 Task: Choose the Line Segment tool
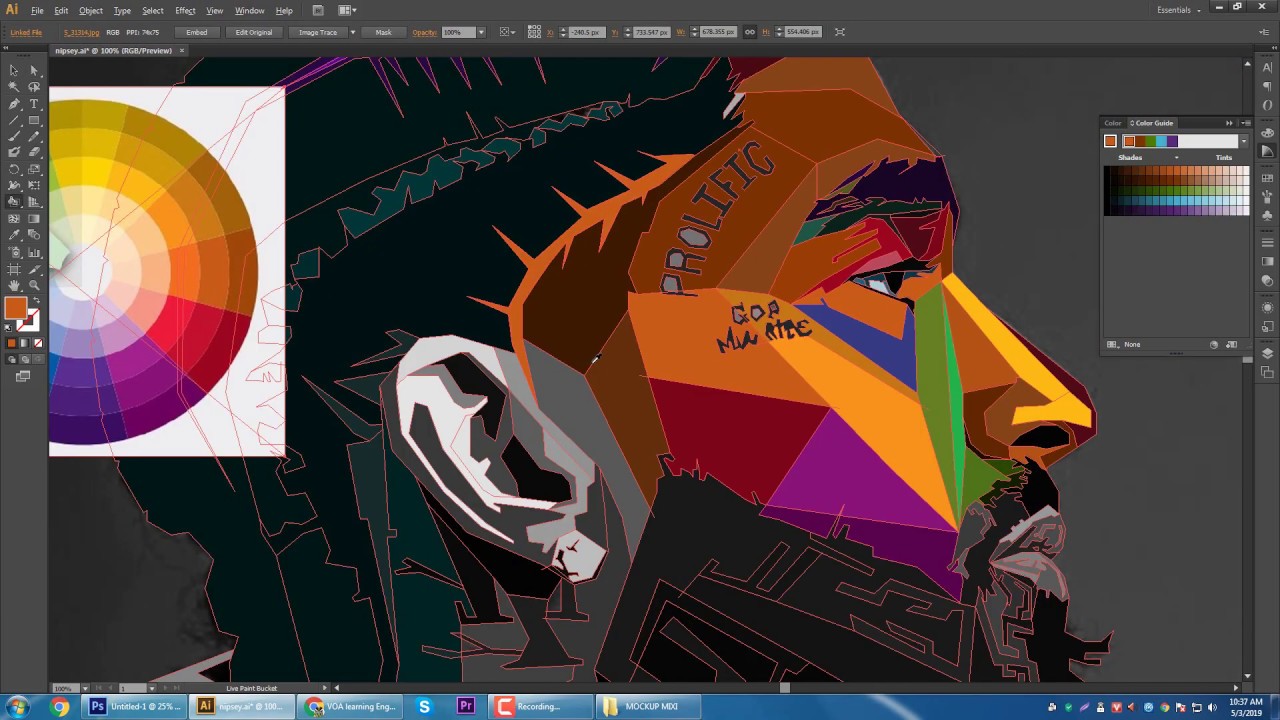pos(14,120)
